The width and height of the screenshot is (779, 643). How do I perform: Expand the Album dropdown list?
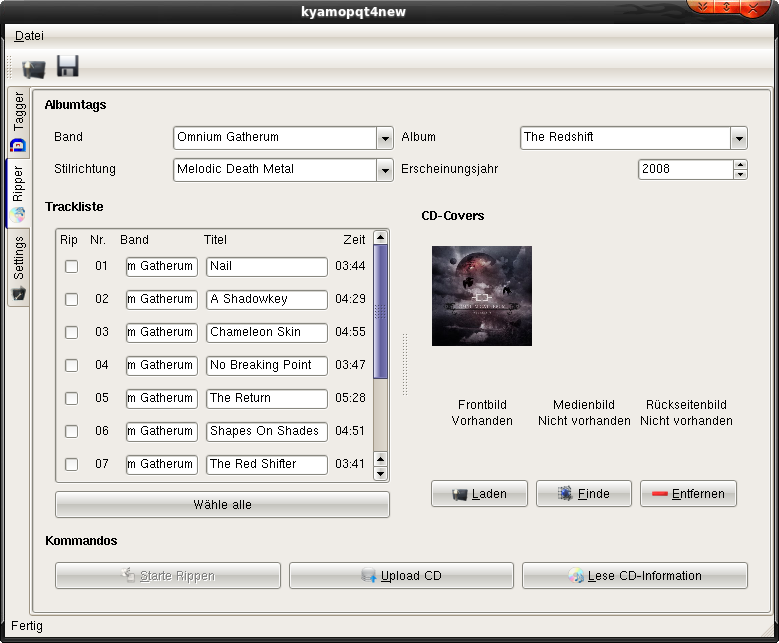click(738, 138)
